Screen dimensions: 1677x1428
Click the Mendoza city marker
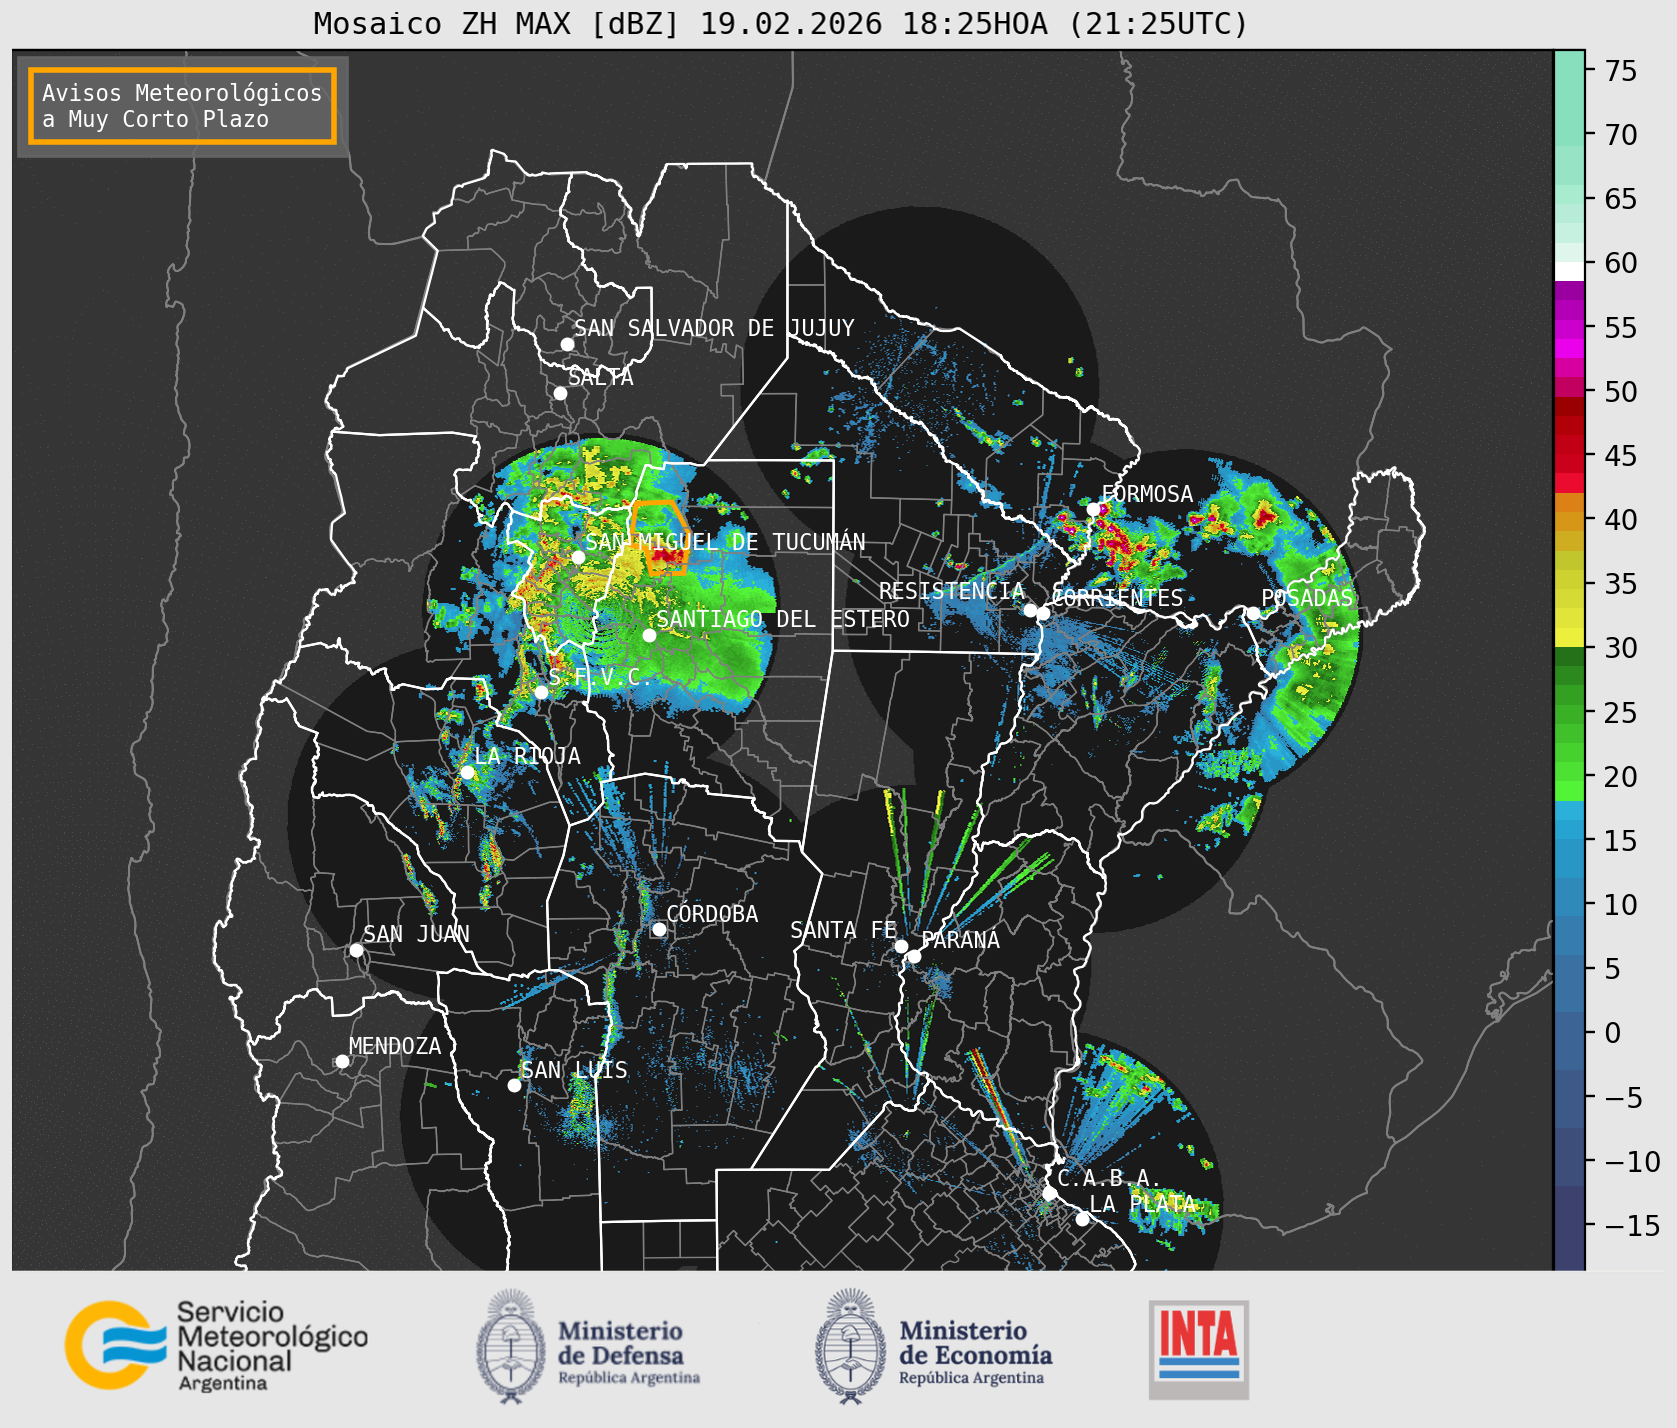pyautogui.click(x=342, y=1061)
